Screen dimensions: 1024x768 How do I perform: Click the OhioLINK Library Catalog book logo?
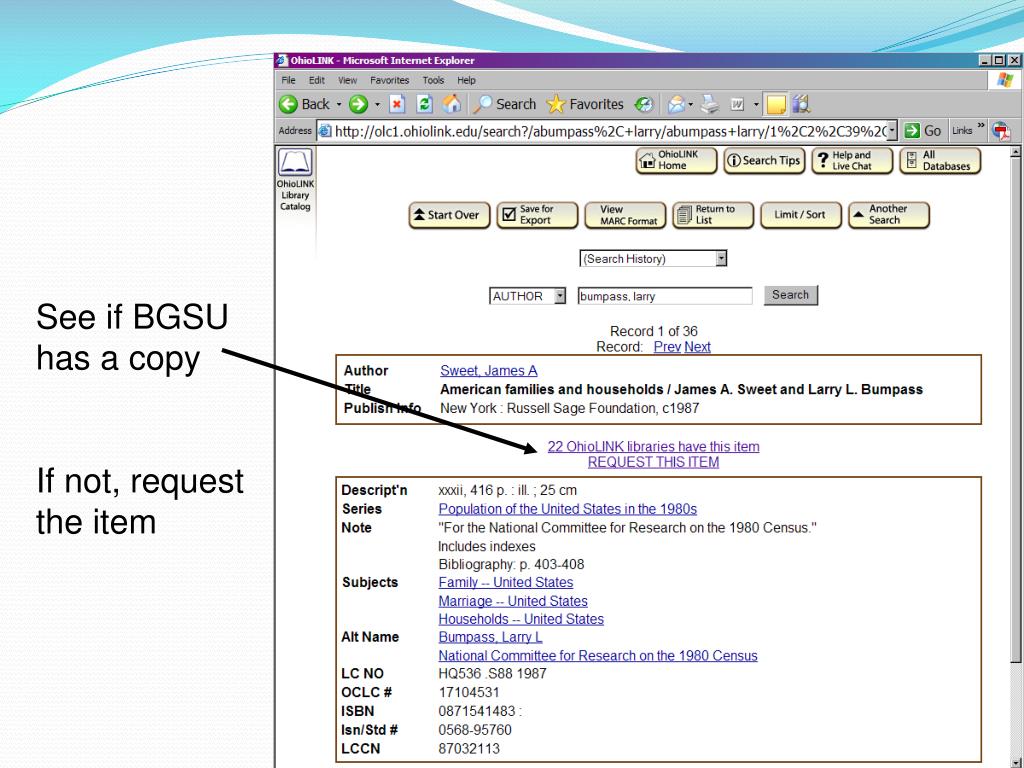(295, 162)
